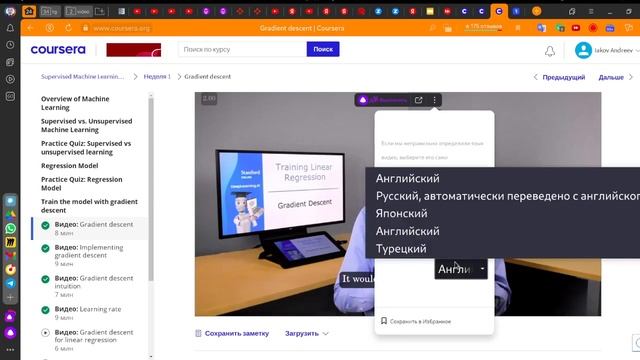Open browser history clock icon in sidebar
This screenshot has height=360, width=640.
coord(10,45)
